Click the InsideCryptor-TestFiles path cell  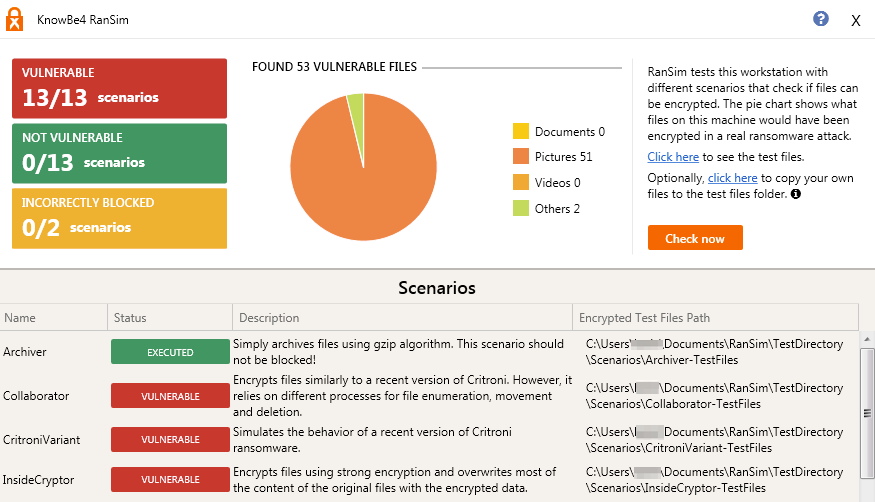(x=714, y=480)
